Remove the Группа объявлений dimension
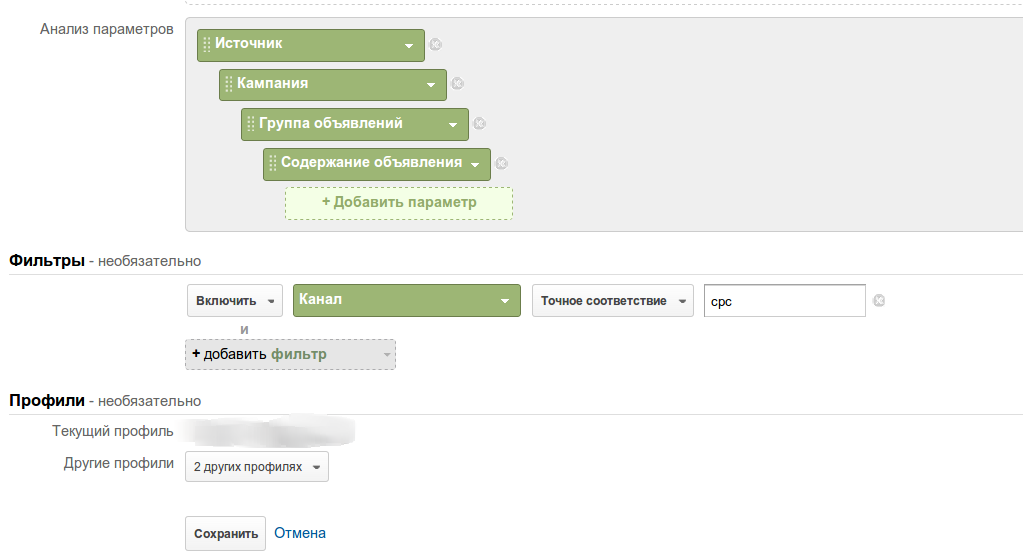Viewport: 1023px width, 560px height. click(x=479, y=124)
